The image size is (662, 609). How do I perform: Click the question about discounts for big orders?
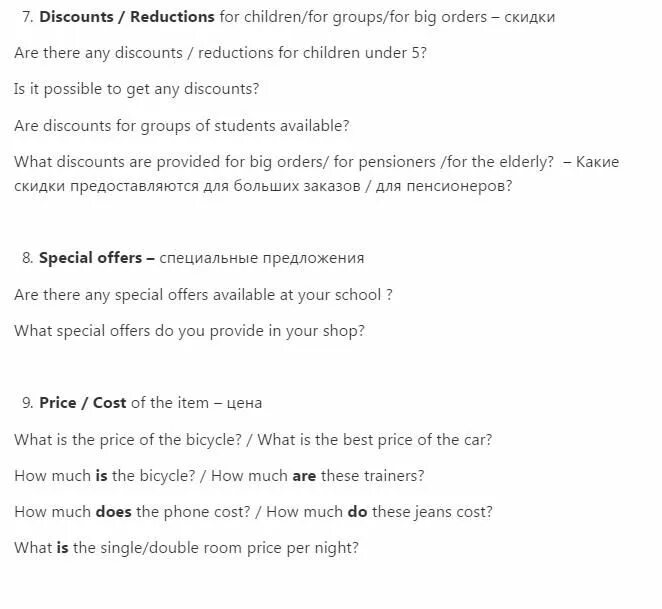click(x=284, y=162)
